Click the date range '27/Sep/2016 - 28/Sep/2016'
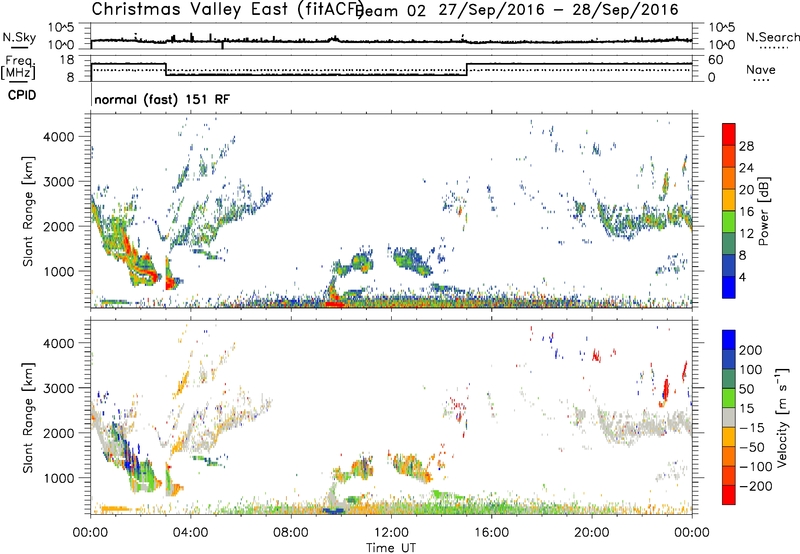Image resolution: width=800 pixels, height=554 pixels. [x=559, y=10]
